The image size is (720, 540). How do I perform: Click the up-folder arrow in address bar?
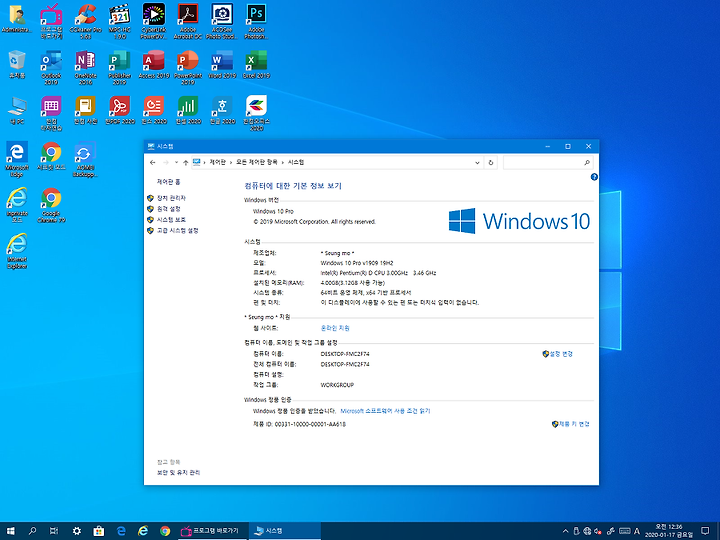[186, 163]
